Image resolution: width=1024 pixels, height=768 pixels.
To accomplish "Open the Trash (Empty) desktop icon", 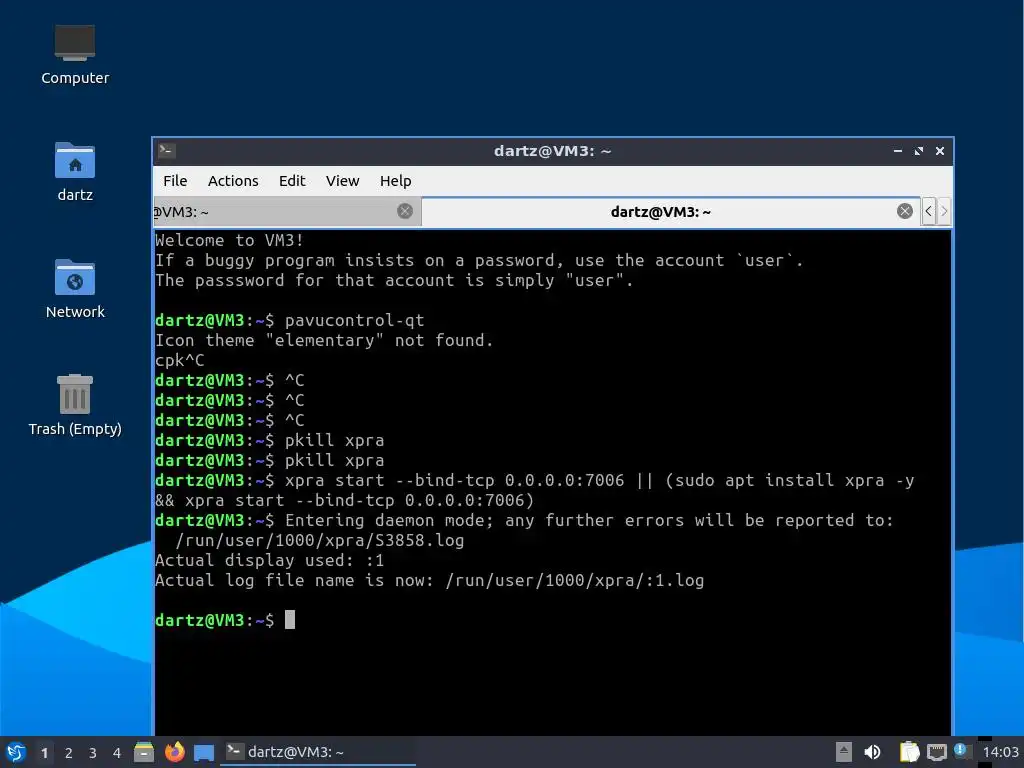I will point(74,405).
